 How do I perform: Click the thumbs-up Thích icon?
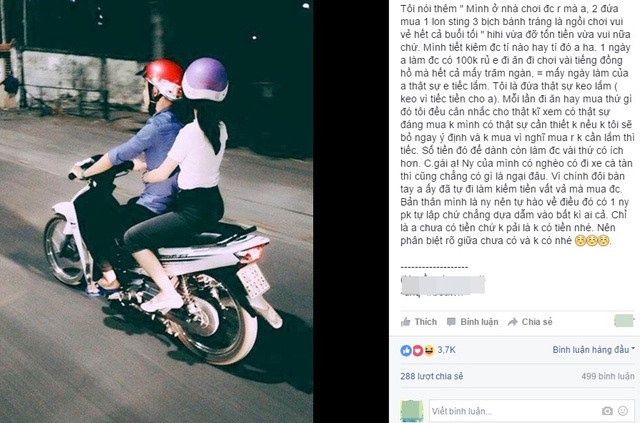click(406, 322)
